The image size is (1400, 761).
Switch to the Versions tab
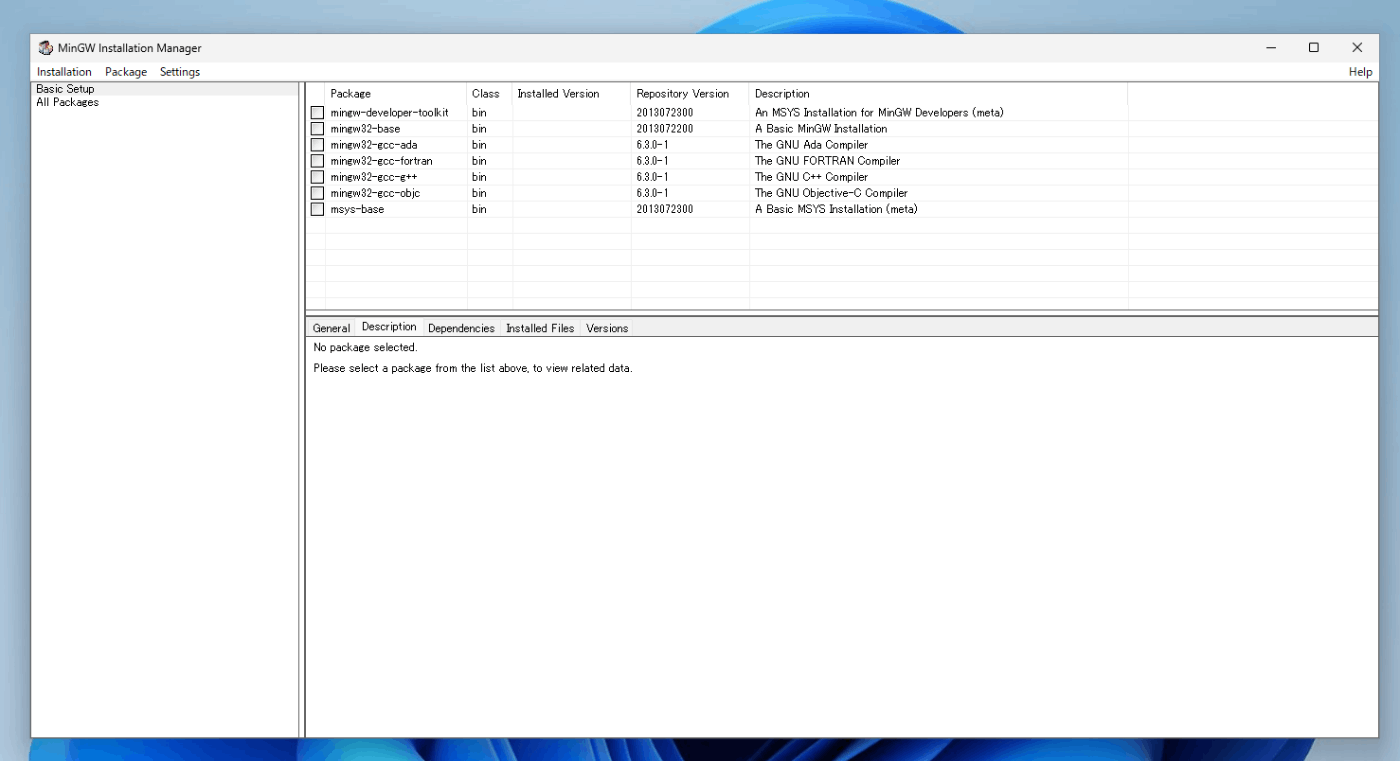pos(607,328)
